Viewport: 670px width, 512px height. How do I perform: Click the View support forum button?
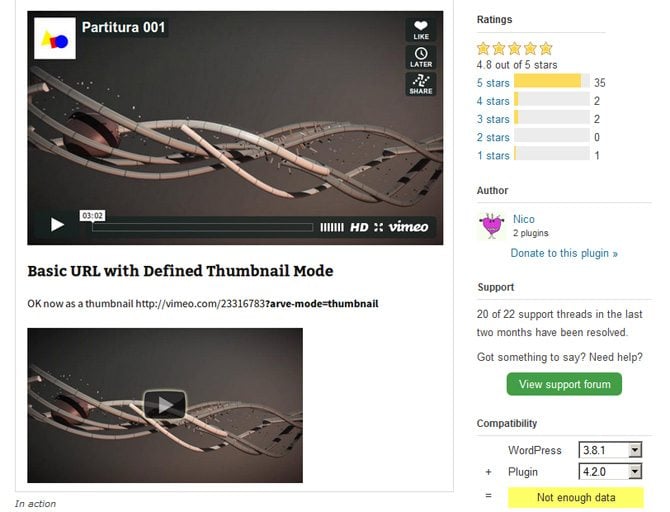pos(564,384)
